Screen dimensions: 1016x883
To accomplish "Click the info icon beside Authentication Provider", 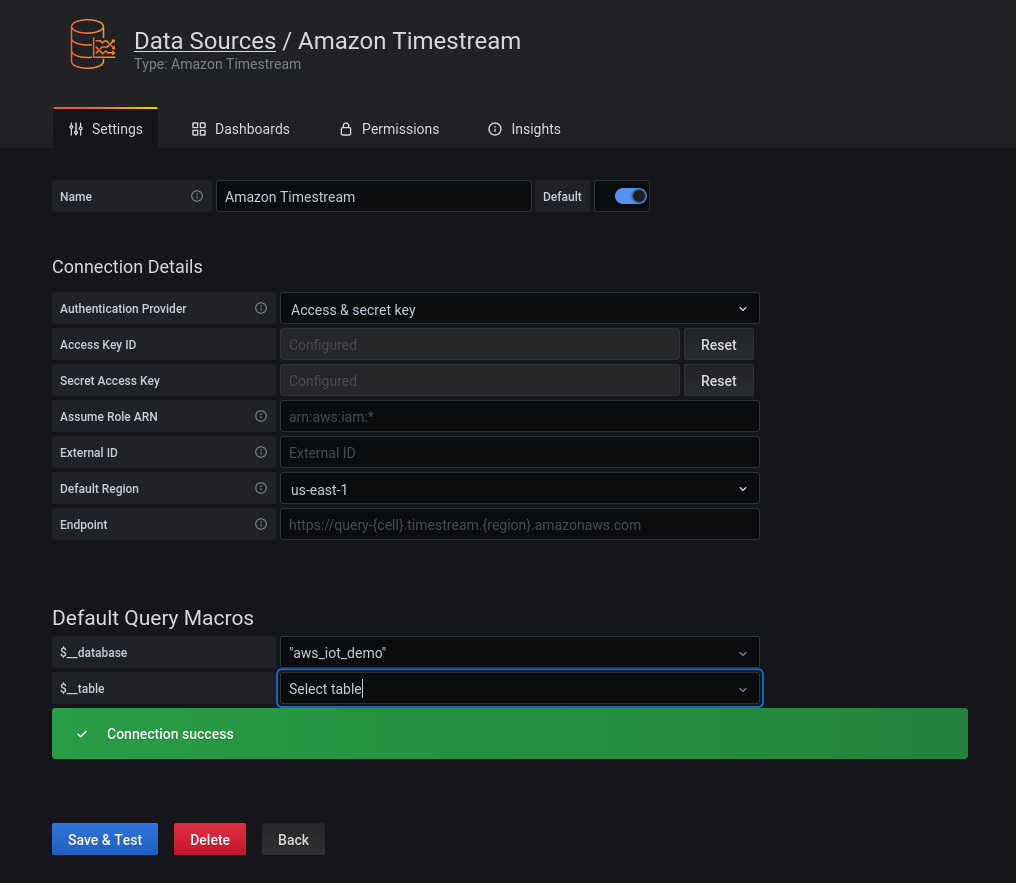I will click(x=261, y=308).
